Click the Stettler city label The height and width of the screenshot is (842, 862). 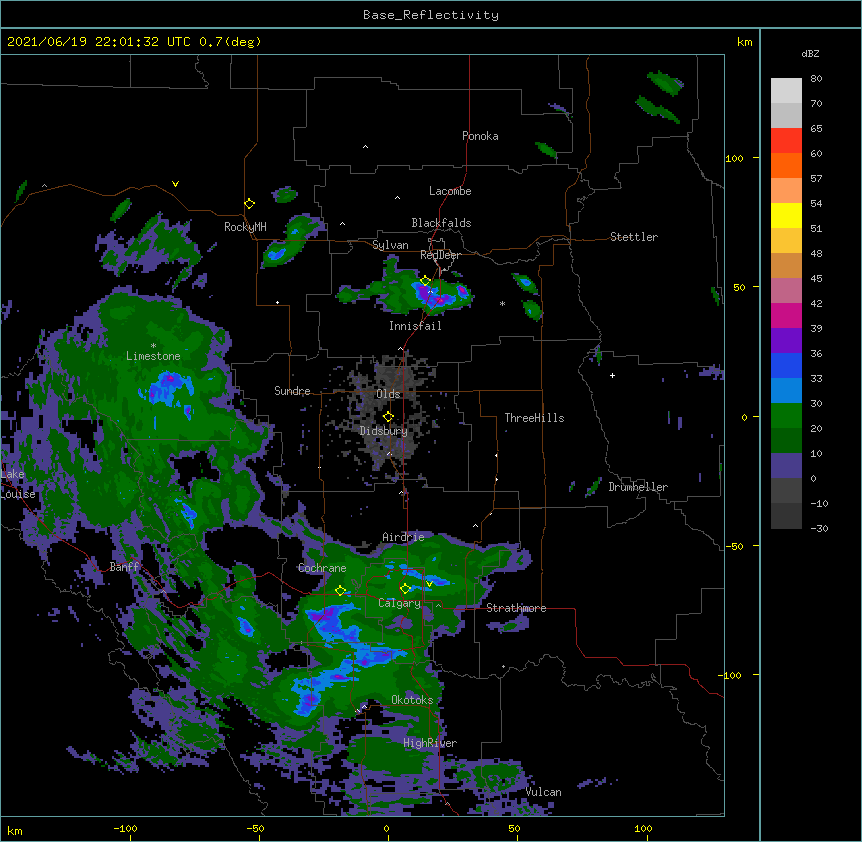pyautogui.click(x=634, y=237)
